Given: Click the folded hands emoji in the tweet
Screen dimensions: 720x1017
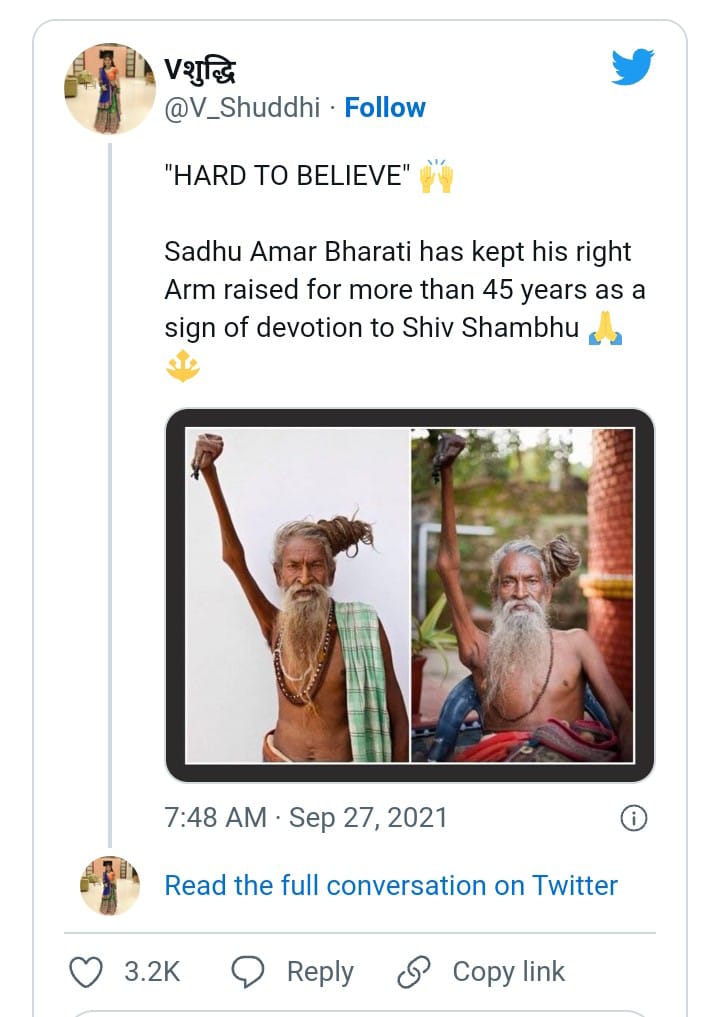Looking at the screenshot, I should point(606,328).
